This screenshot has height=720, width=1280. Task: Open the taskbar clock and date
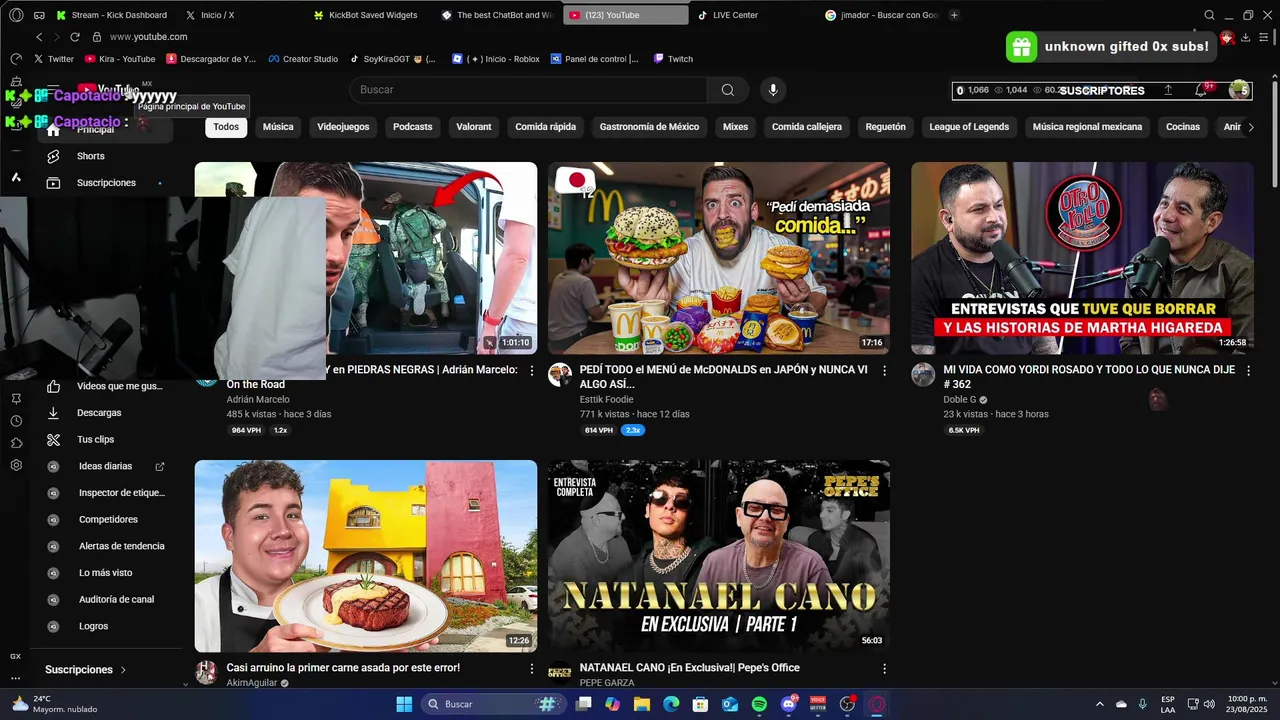pyautogui.click(x=1247, y=704)
